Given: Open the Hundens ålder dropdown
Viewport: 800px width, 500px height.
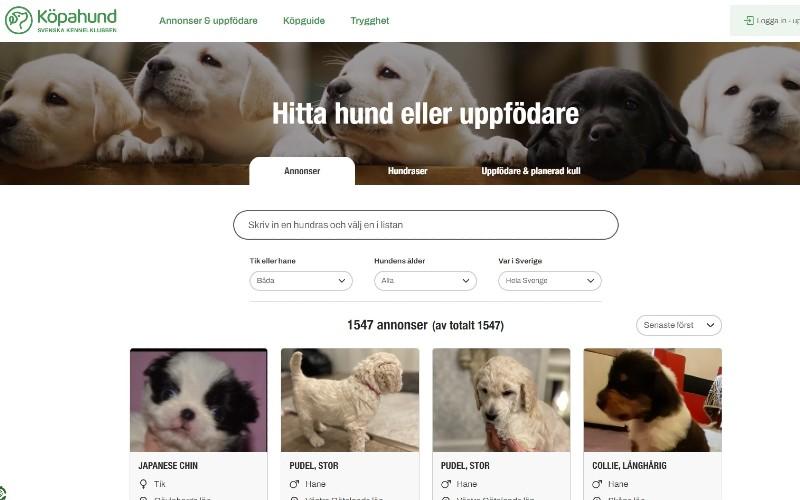Looking at the screenshot, I should tap(426, 281).
